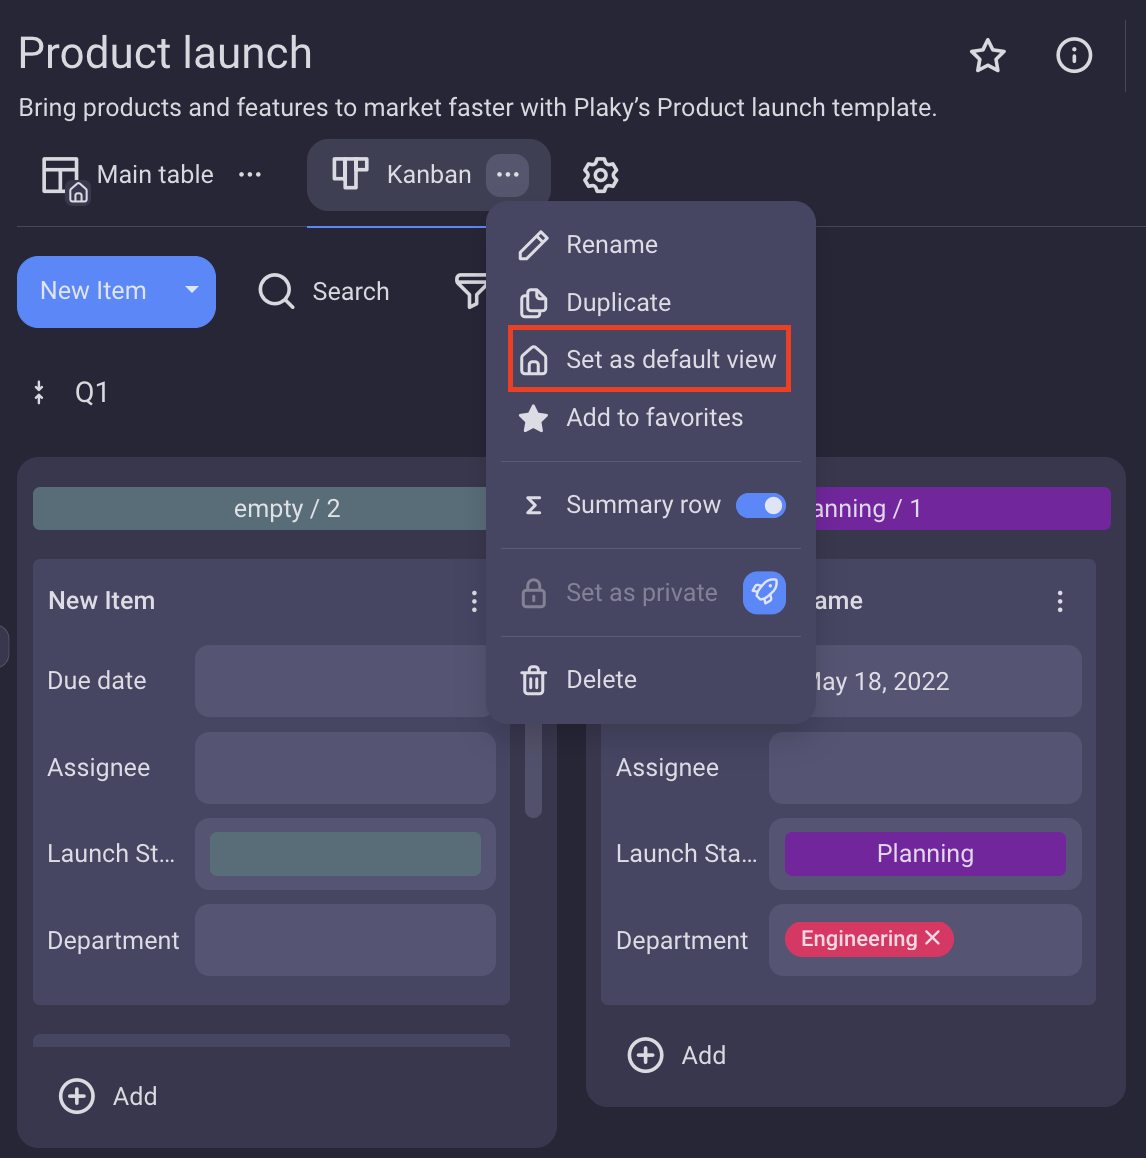The image size is (1146, 1158).
Task: Open Planning card kebab menu
Action: click(1060, 601)
